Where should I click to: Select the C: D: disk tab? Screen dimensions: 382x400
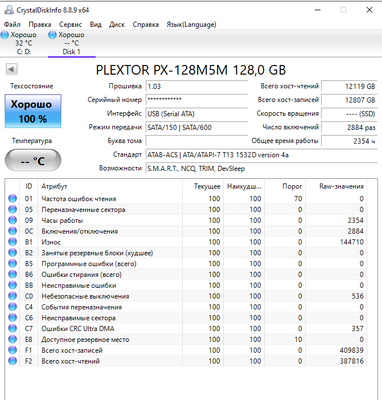click(x=24, y=43)
